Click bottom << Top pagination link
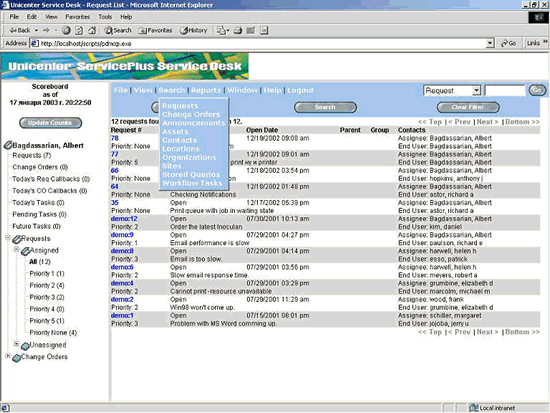550x413 pixels. tap(430, 332)
